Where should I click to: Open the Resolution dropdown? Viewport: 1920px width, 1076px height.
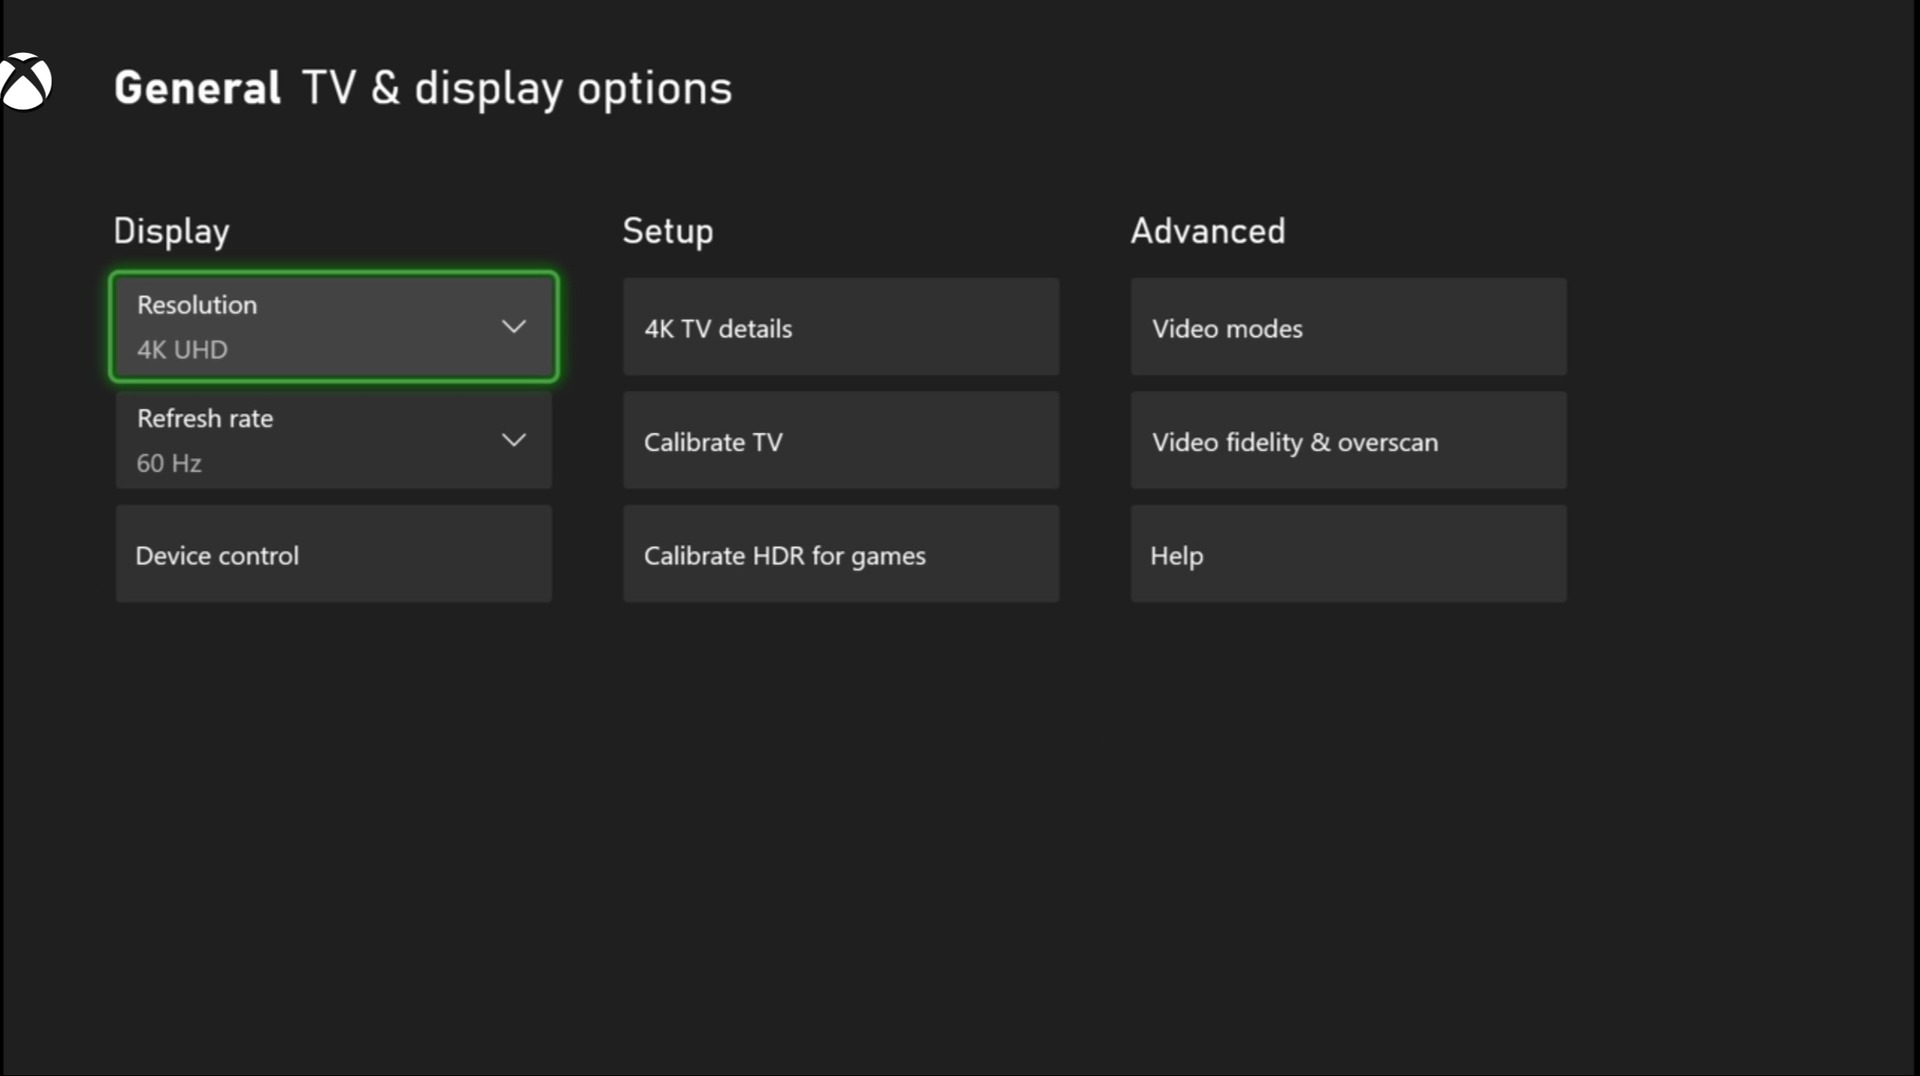click(333, 326)
